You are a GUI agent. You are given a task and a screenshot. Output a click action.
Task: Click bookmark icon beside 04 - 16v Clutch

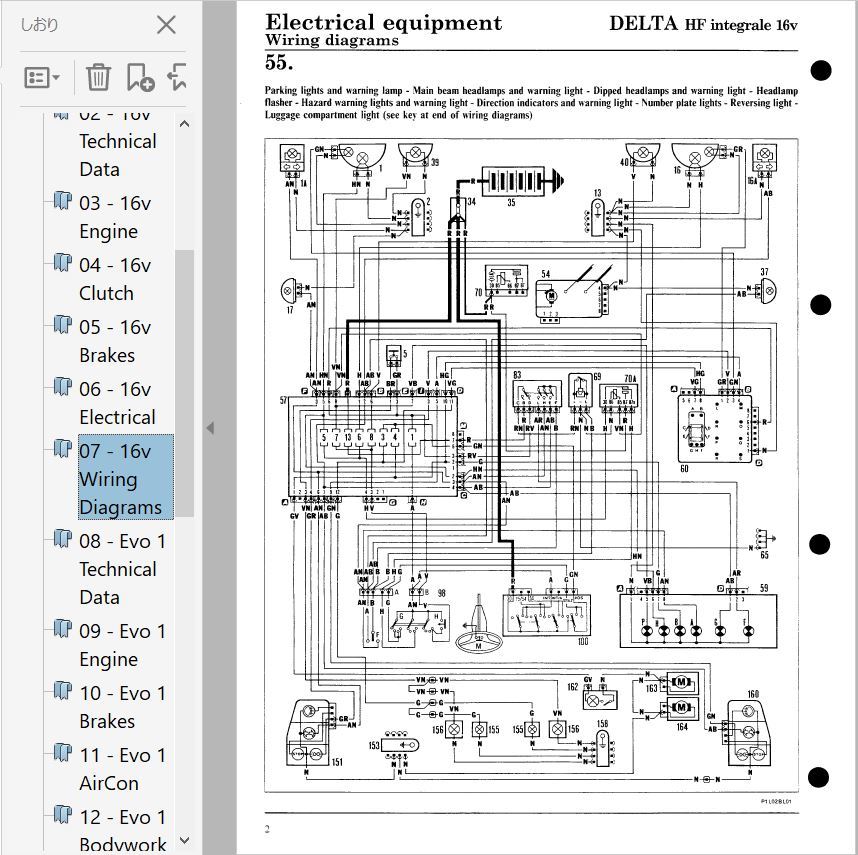point(62,261)
